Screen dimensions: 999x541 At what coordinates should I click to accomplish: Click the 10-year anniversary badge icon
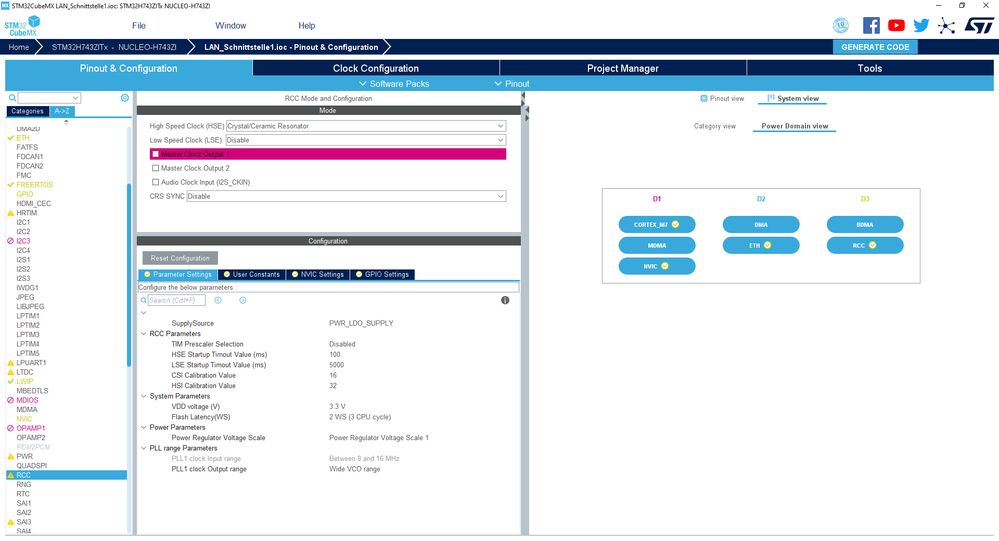point(841,25)
